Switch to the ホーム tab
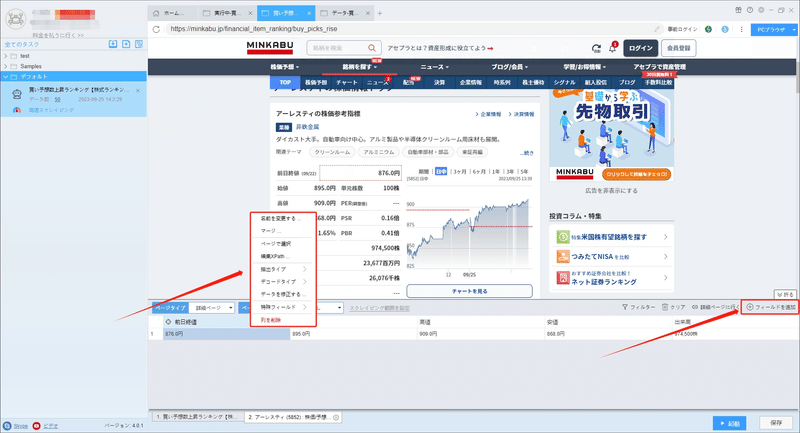800x433 pixels. point(172,13)
